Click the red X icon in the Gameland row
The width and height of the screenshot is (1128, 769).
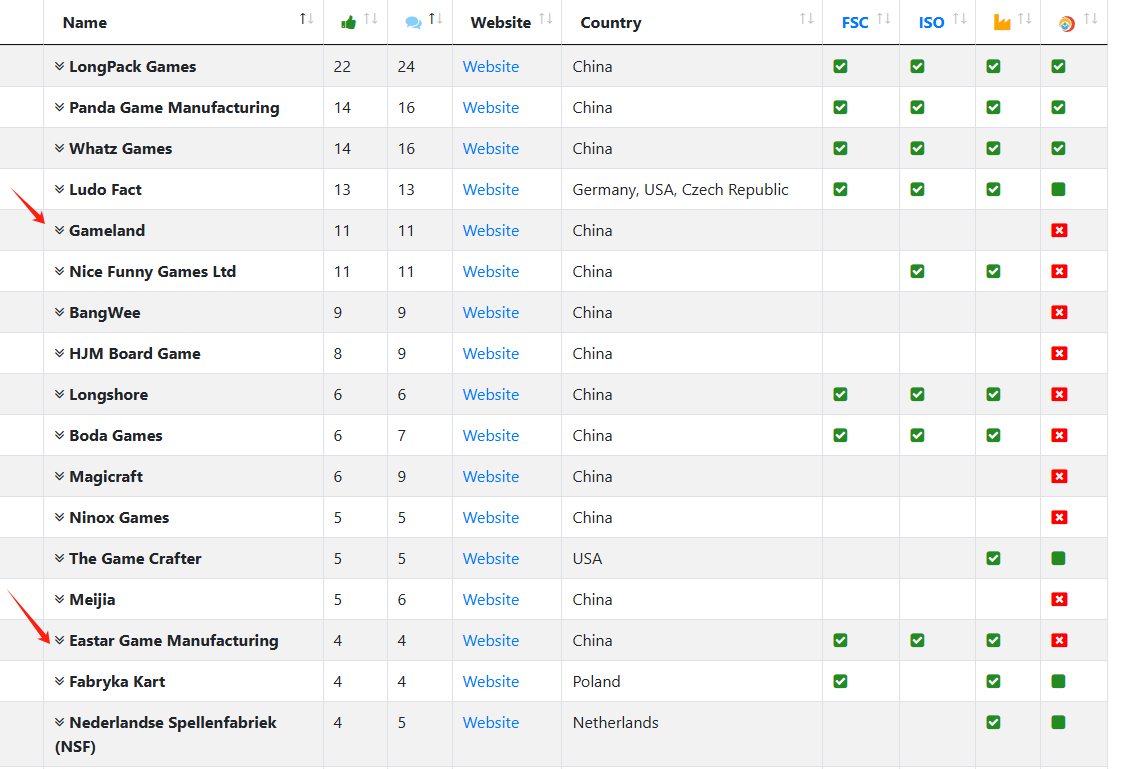[x=1059, y=230]
